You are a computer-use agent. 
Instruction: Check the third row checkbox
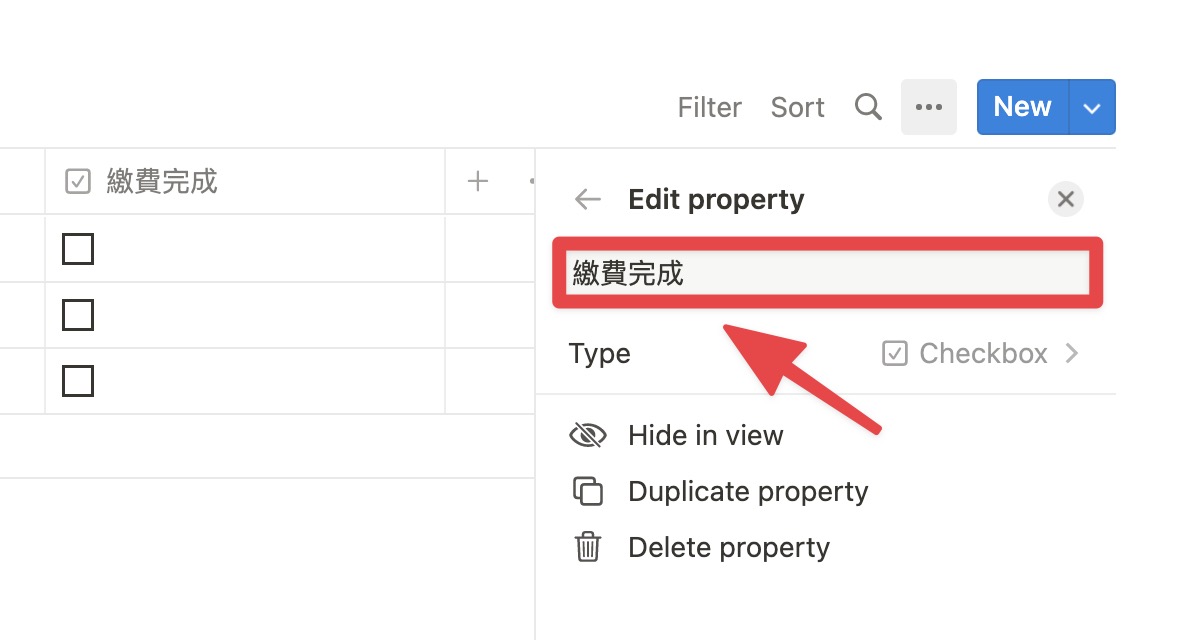[78, 381]
